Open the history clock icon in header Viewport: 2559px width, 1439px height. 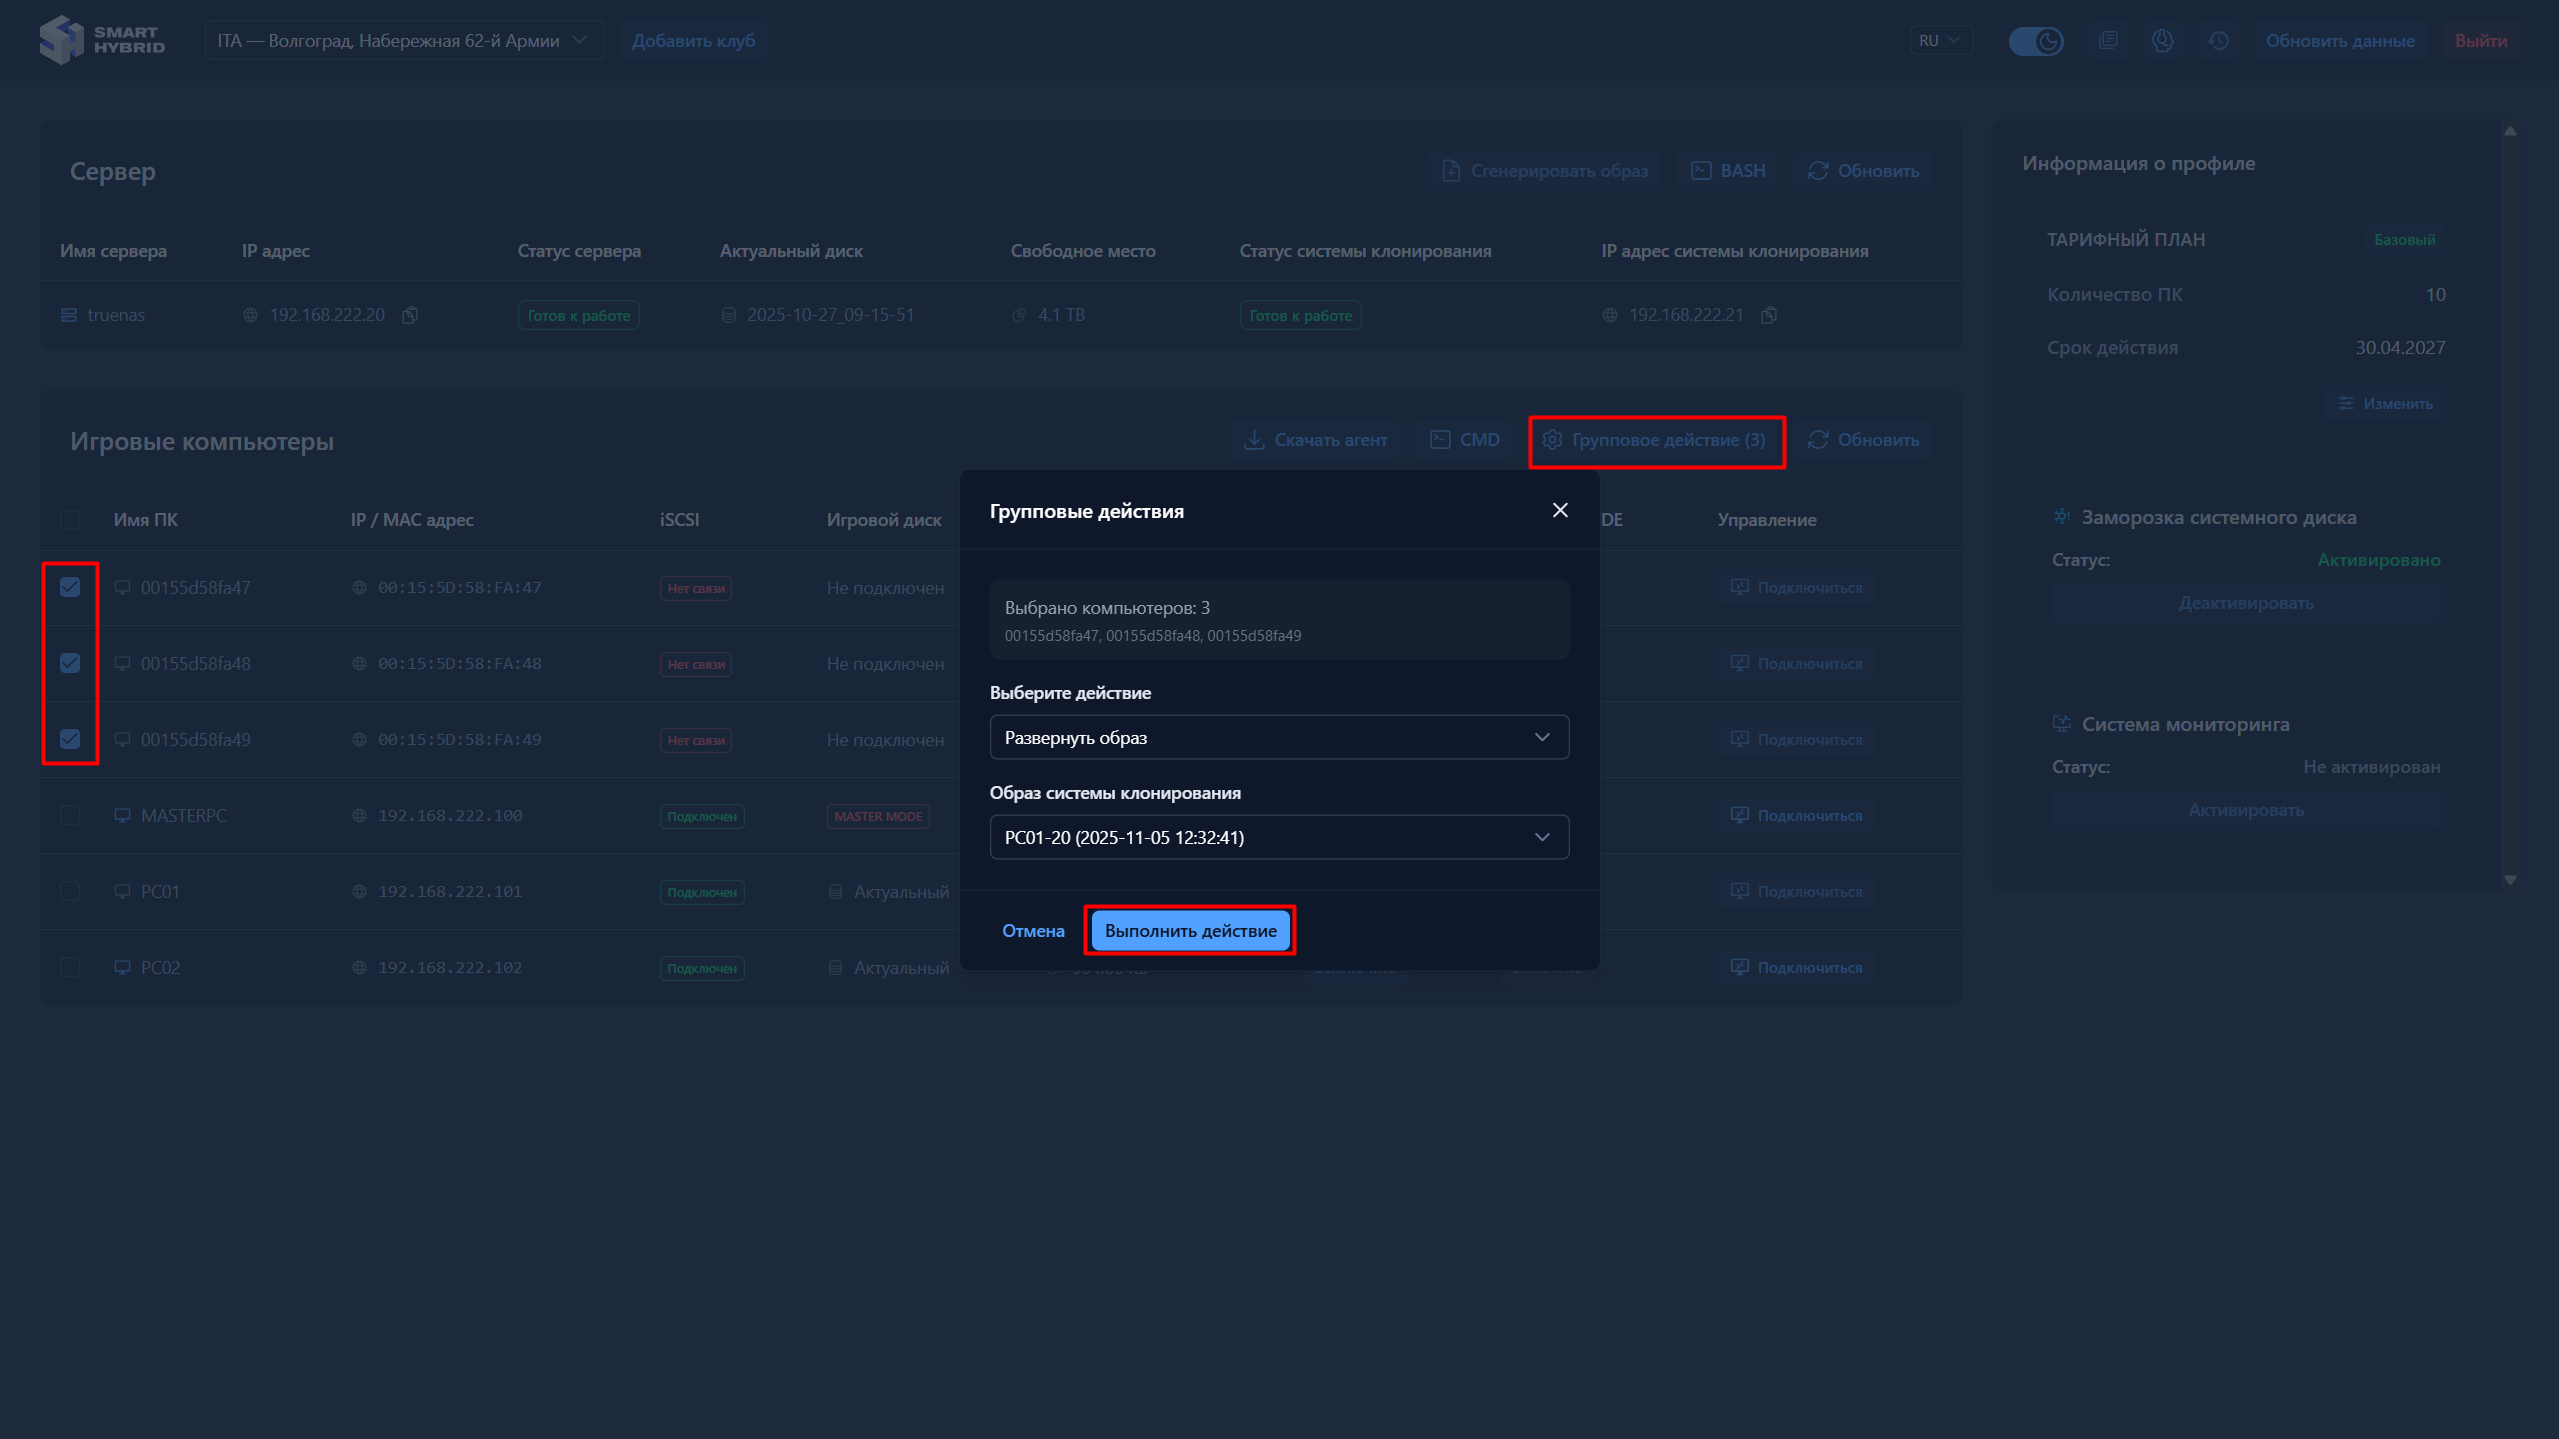coord(2219,41)
